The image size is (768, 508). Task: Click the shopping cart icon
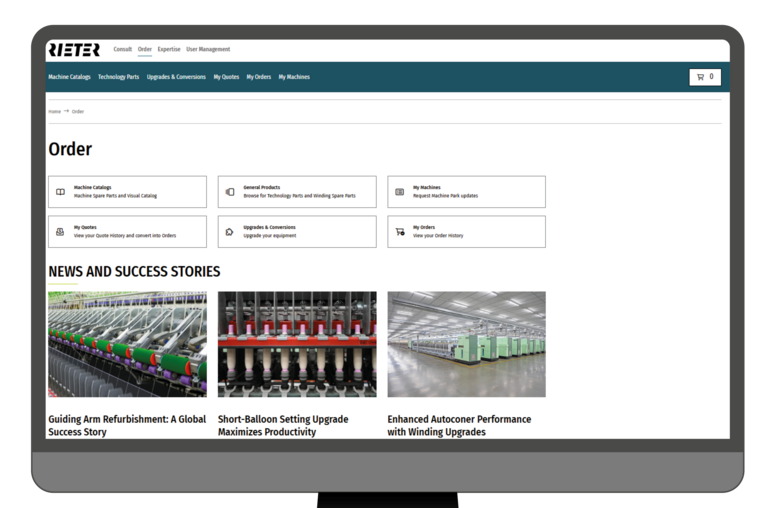[700, 77]
